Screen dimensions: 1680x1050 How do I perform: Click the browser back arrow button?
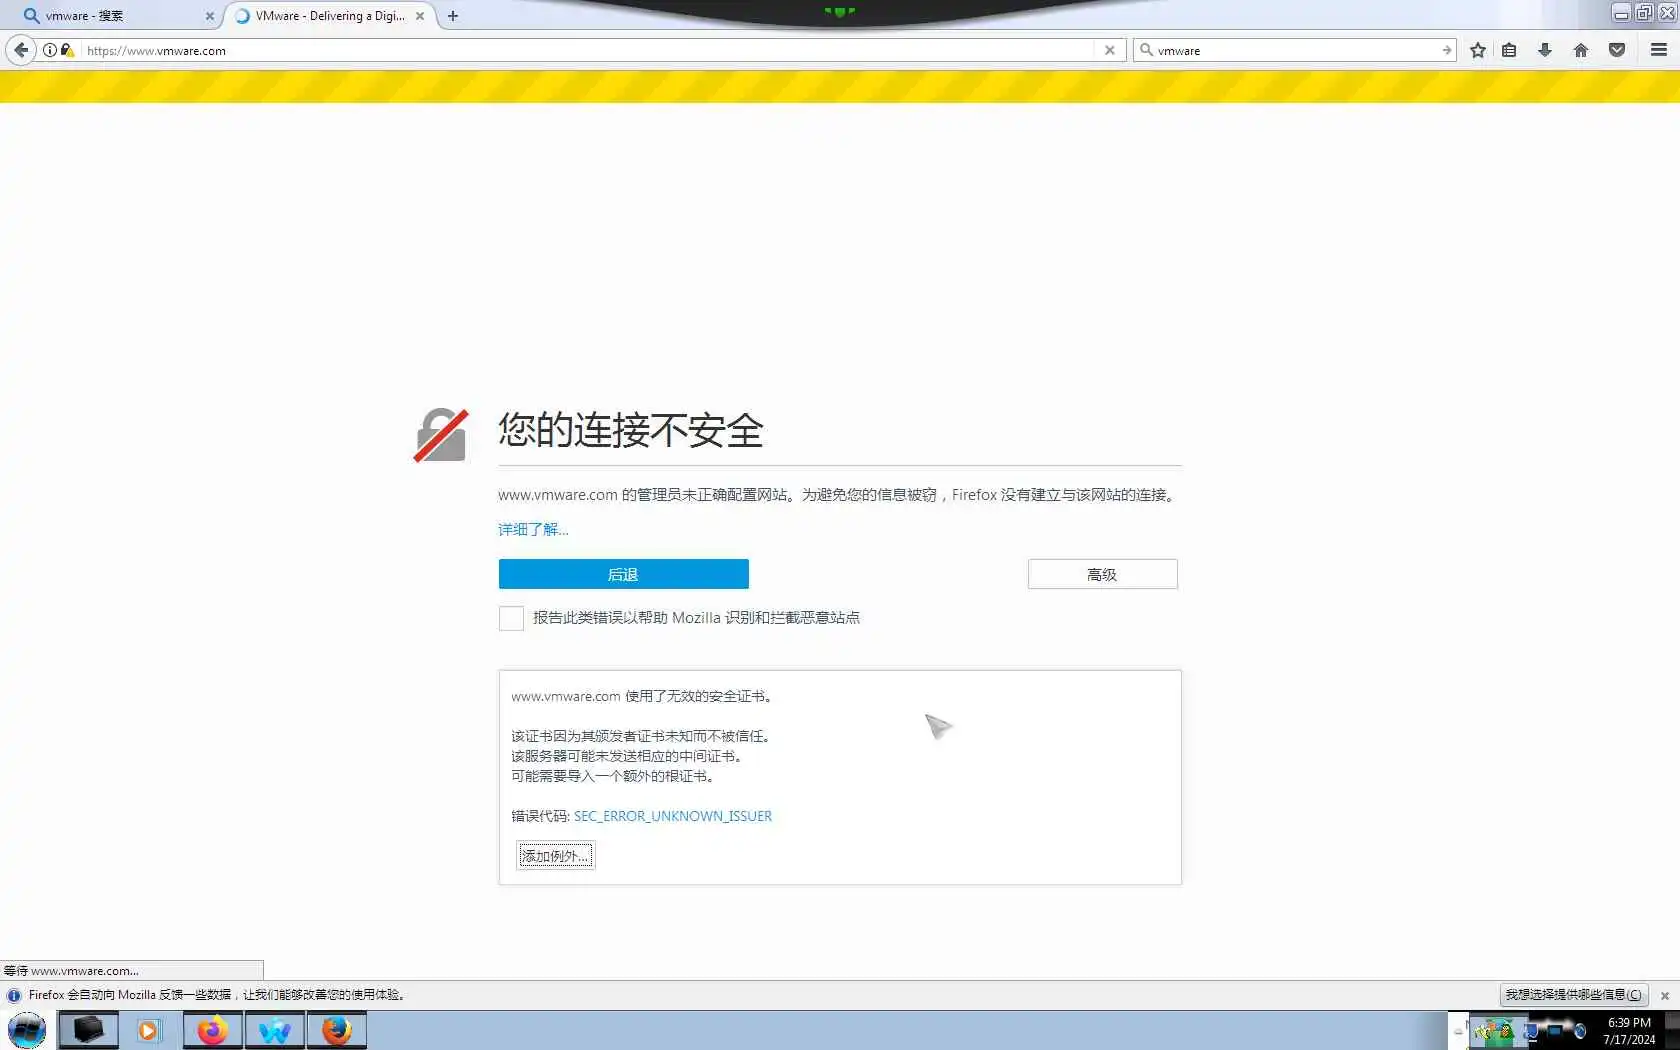[21, 50]
